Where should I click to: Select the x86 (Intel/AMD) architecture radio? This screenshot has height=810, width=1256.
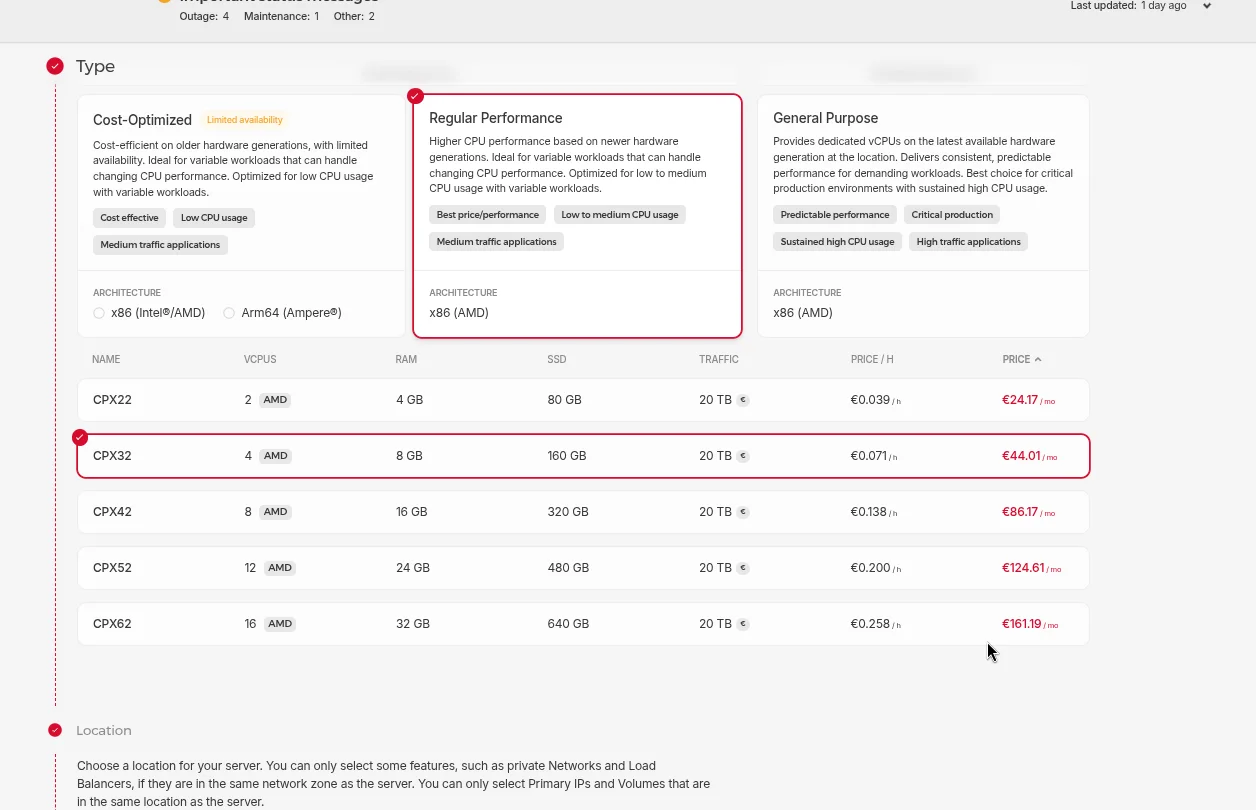(99, 313)
